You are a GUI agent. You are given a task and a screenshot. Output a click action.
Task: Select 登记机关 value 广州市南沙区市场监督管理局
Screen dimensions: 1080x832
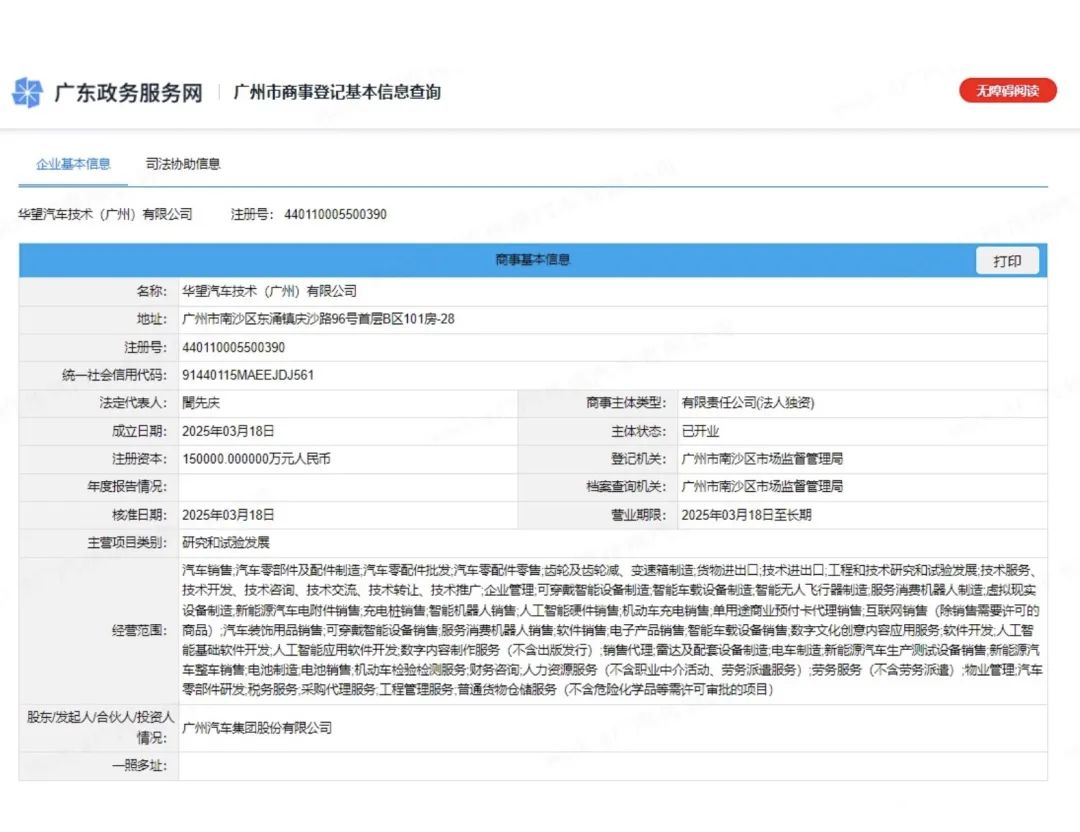[762, 459]
